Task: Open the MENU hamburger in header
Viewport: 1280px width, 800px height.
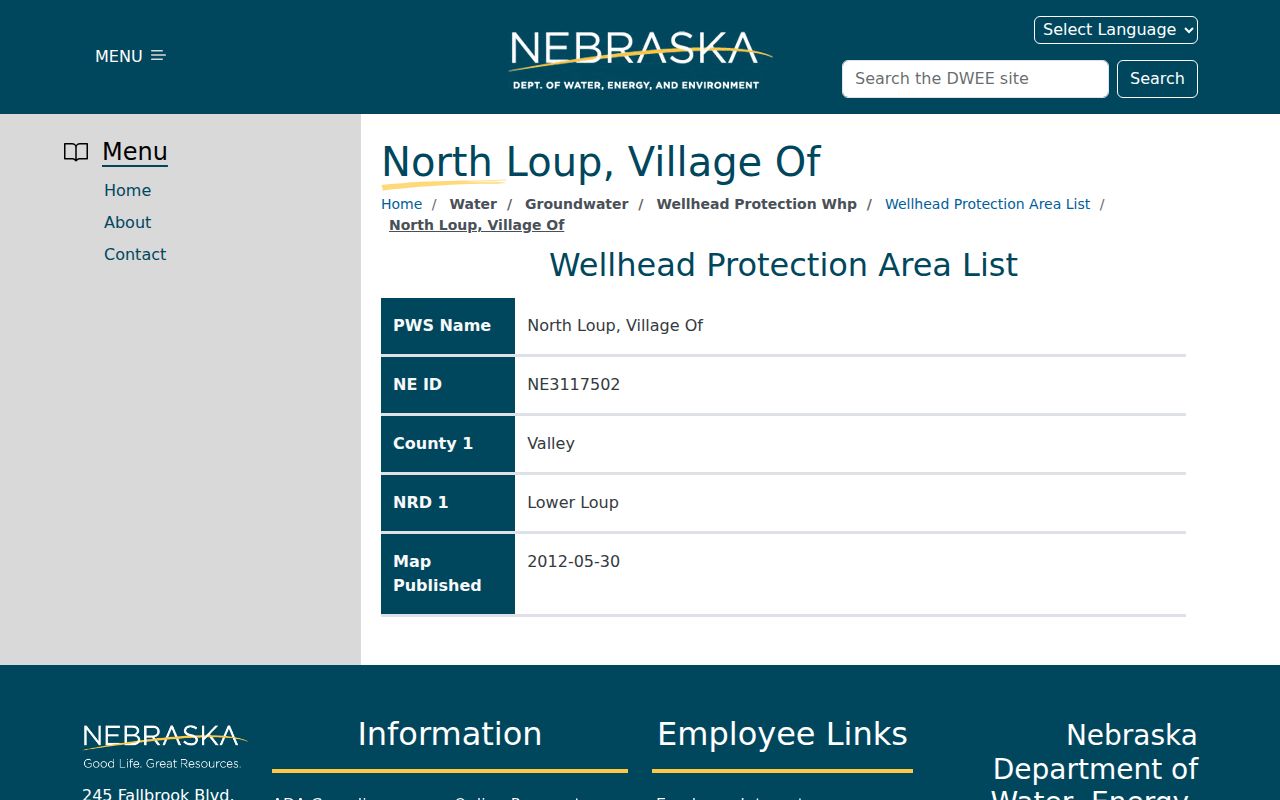Action: pos(130,56)
